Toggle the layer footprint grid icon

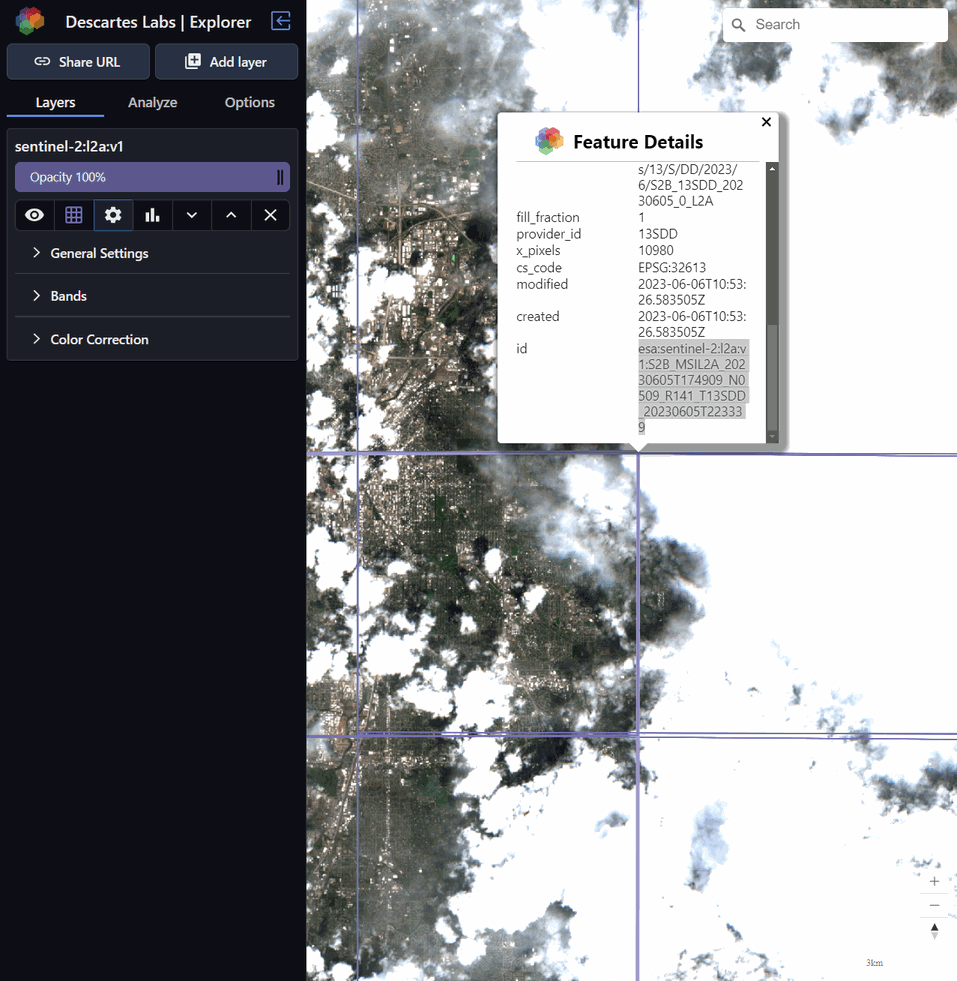pyautogui.click(x=74, y=215)
